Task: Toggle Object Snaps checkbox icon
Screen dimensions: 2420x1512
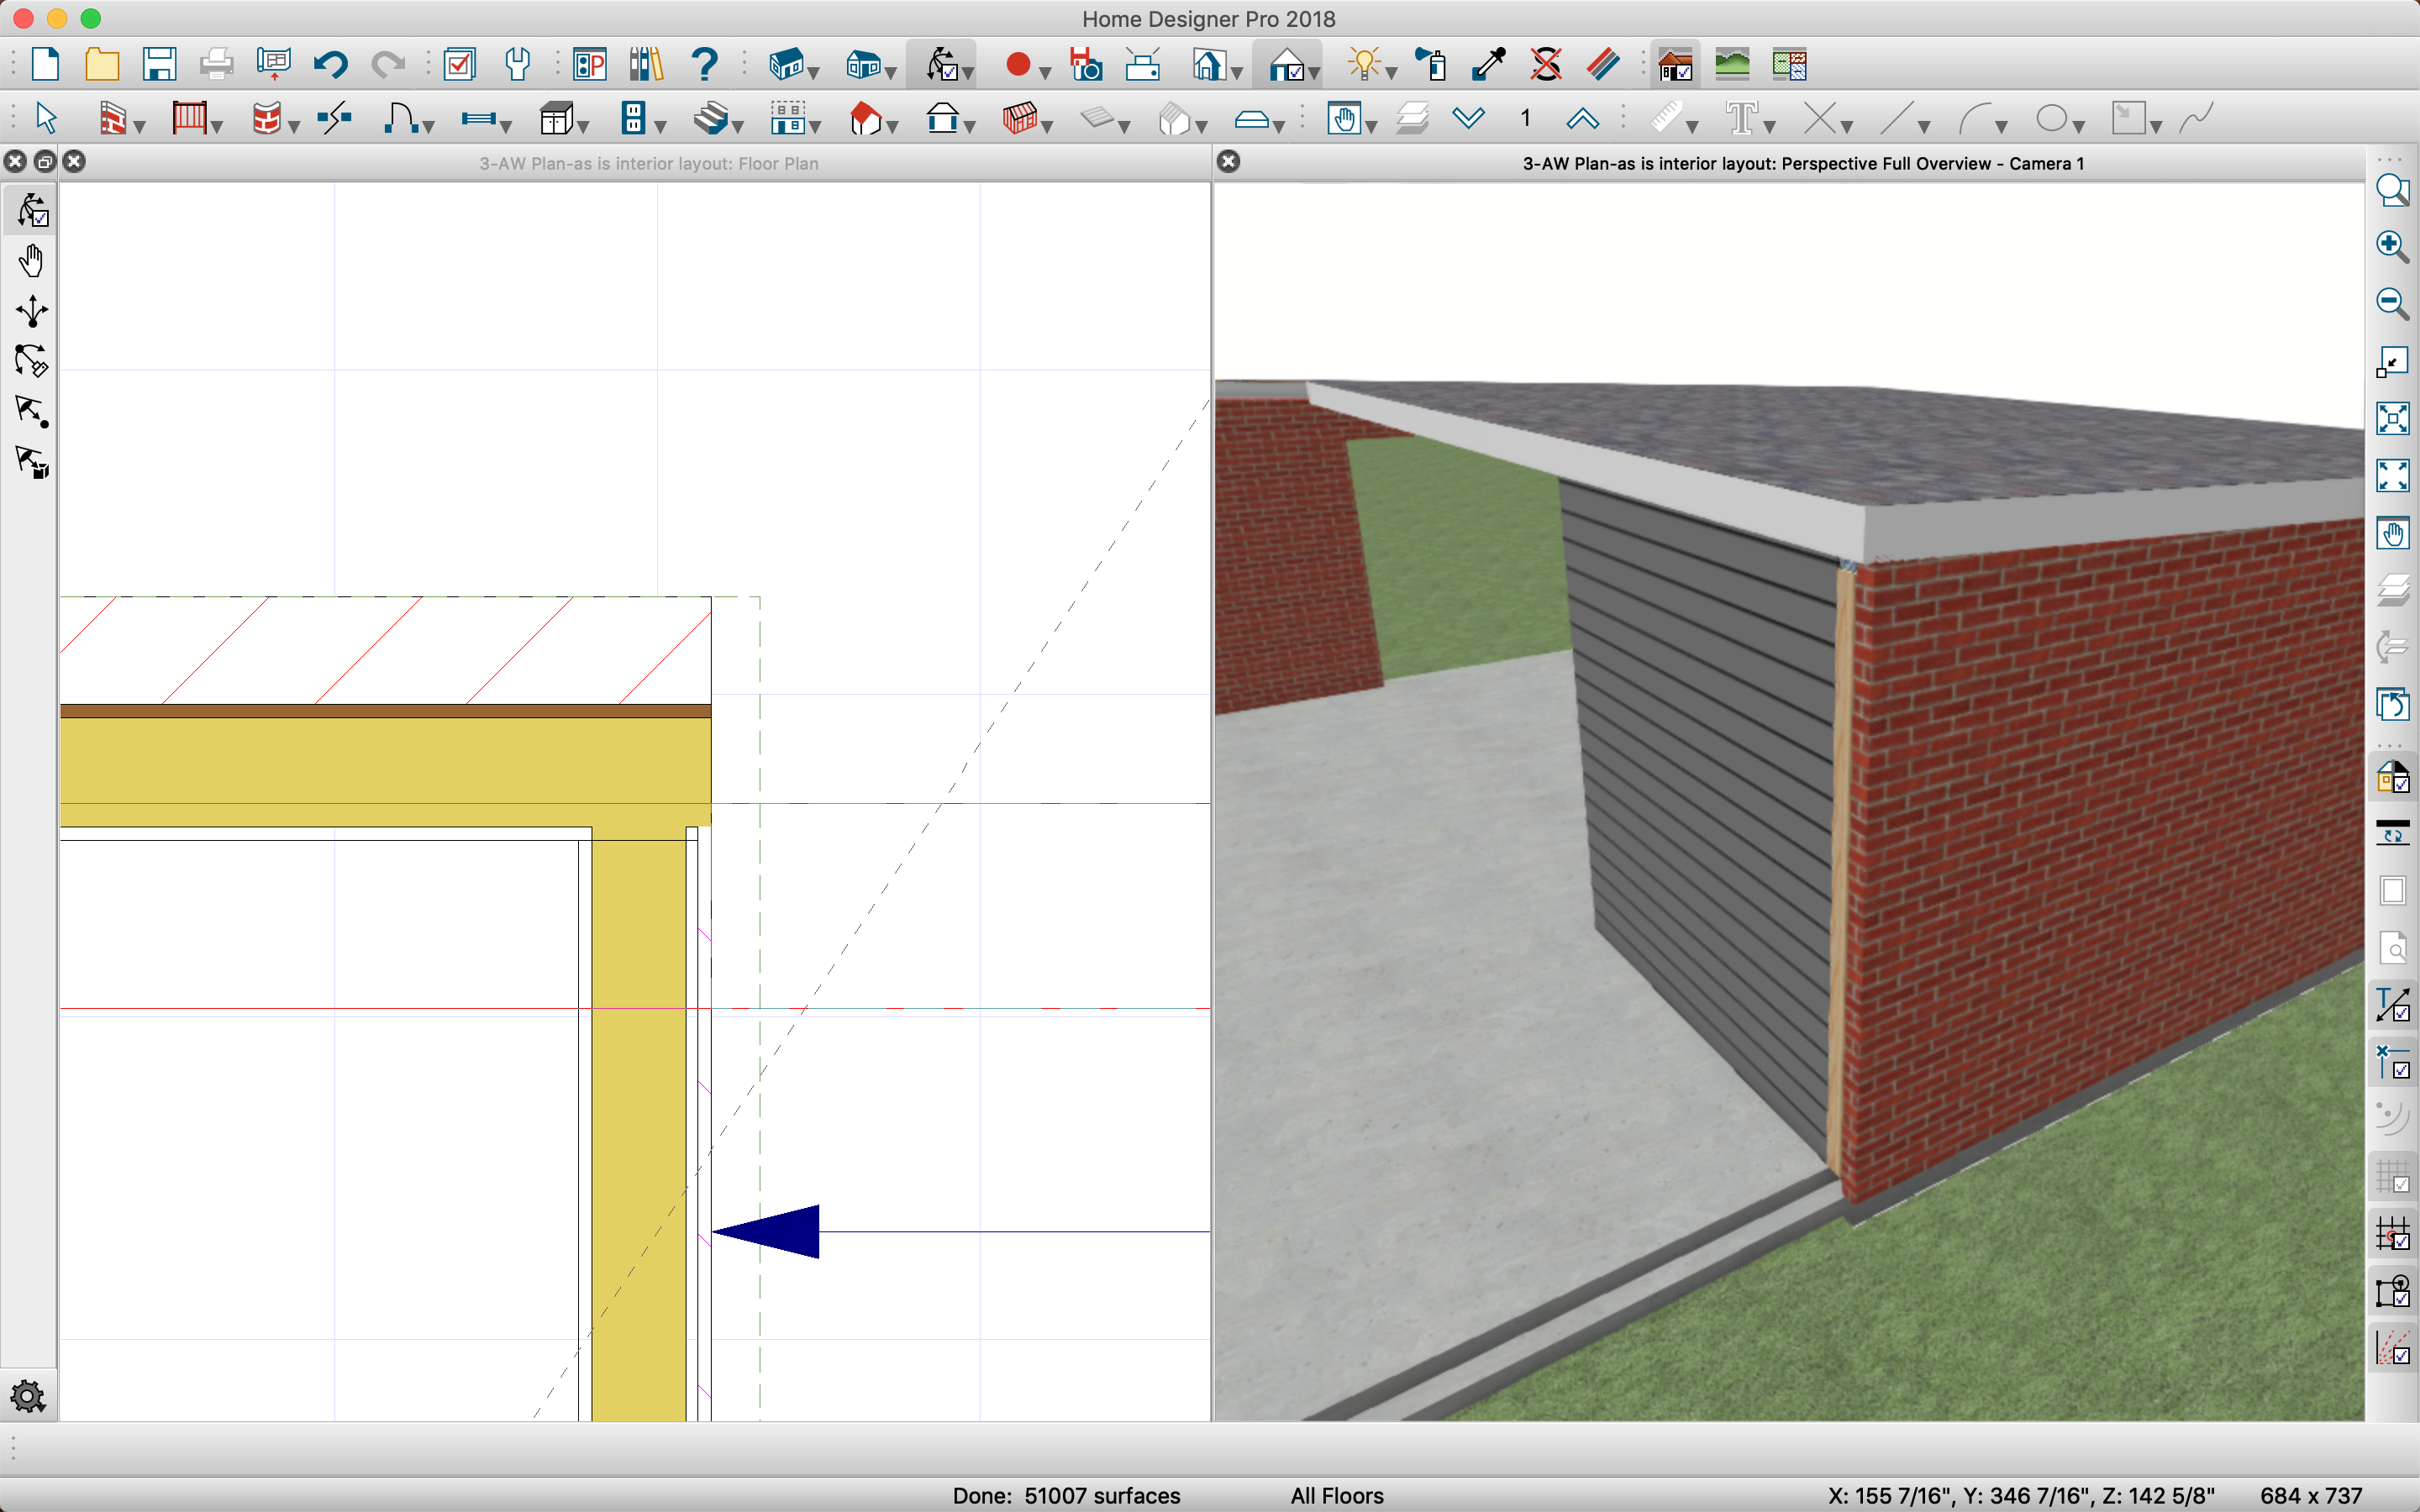Action: pos(2392,1290)
